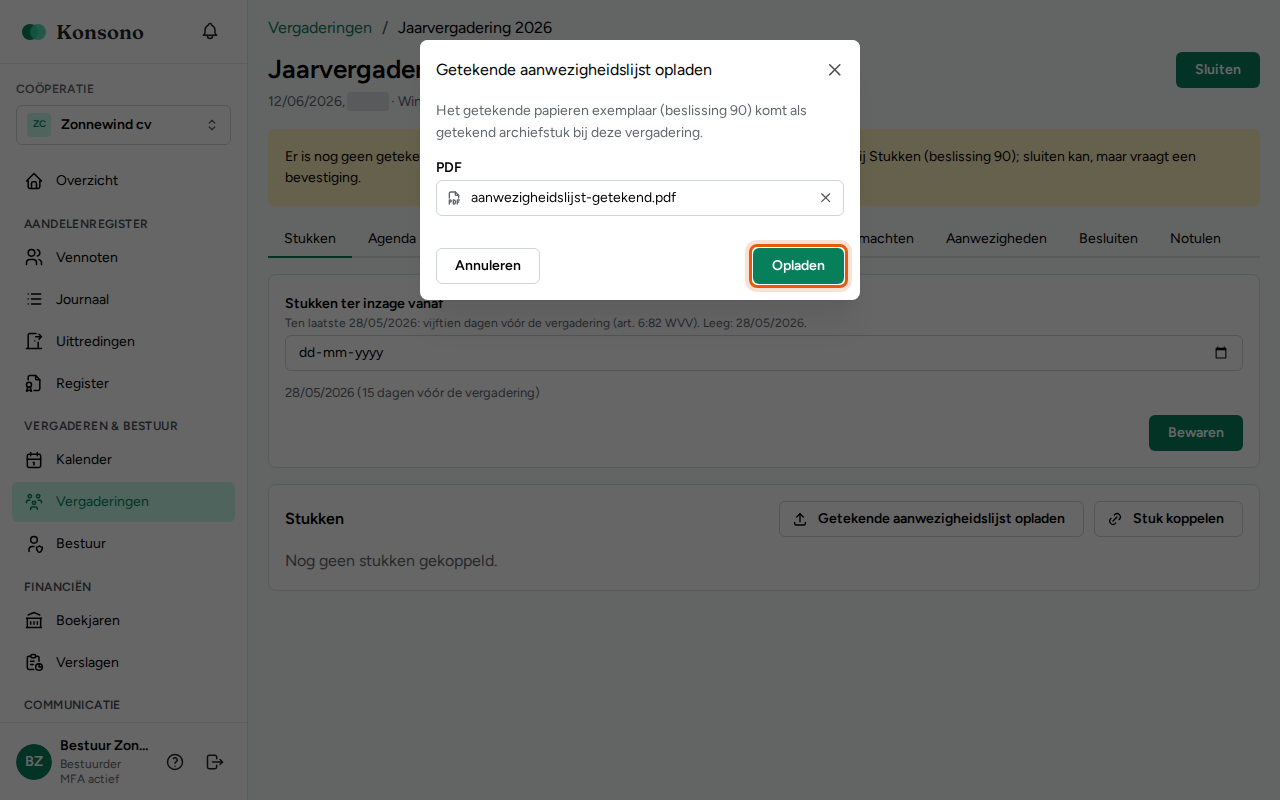The width and height of the screenshot is (1280, 800).
Task: Click the Opladen button
Action: click(798, 266)
